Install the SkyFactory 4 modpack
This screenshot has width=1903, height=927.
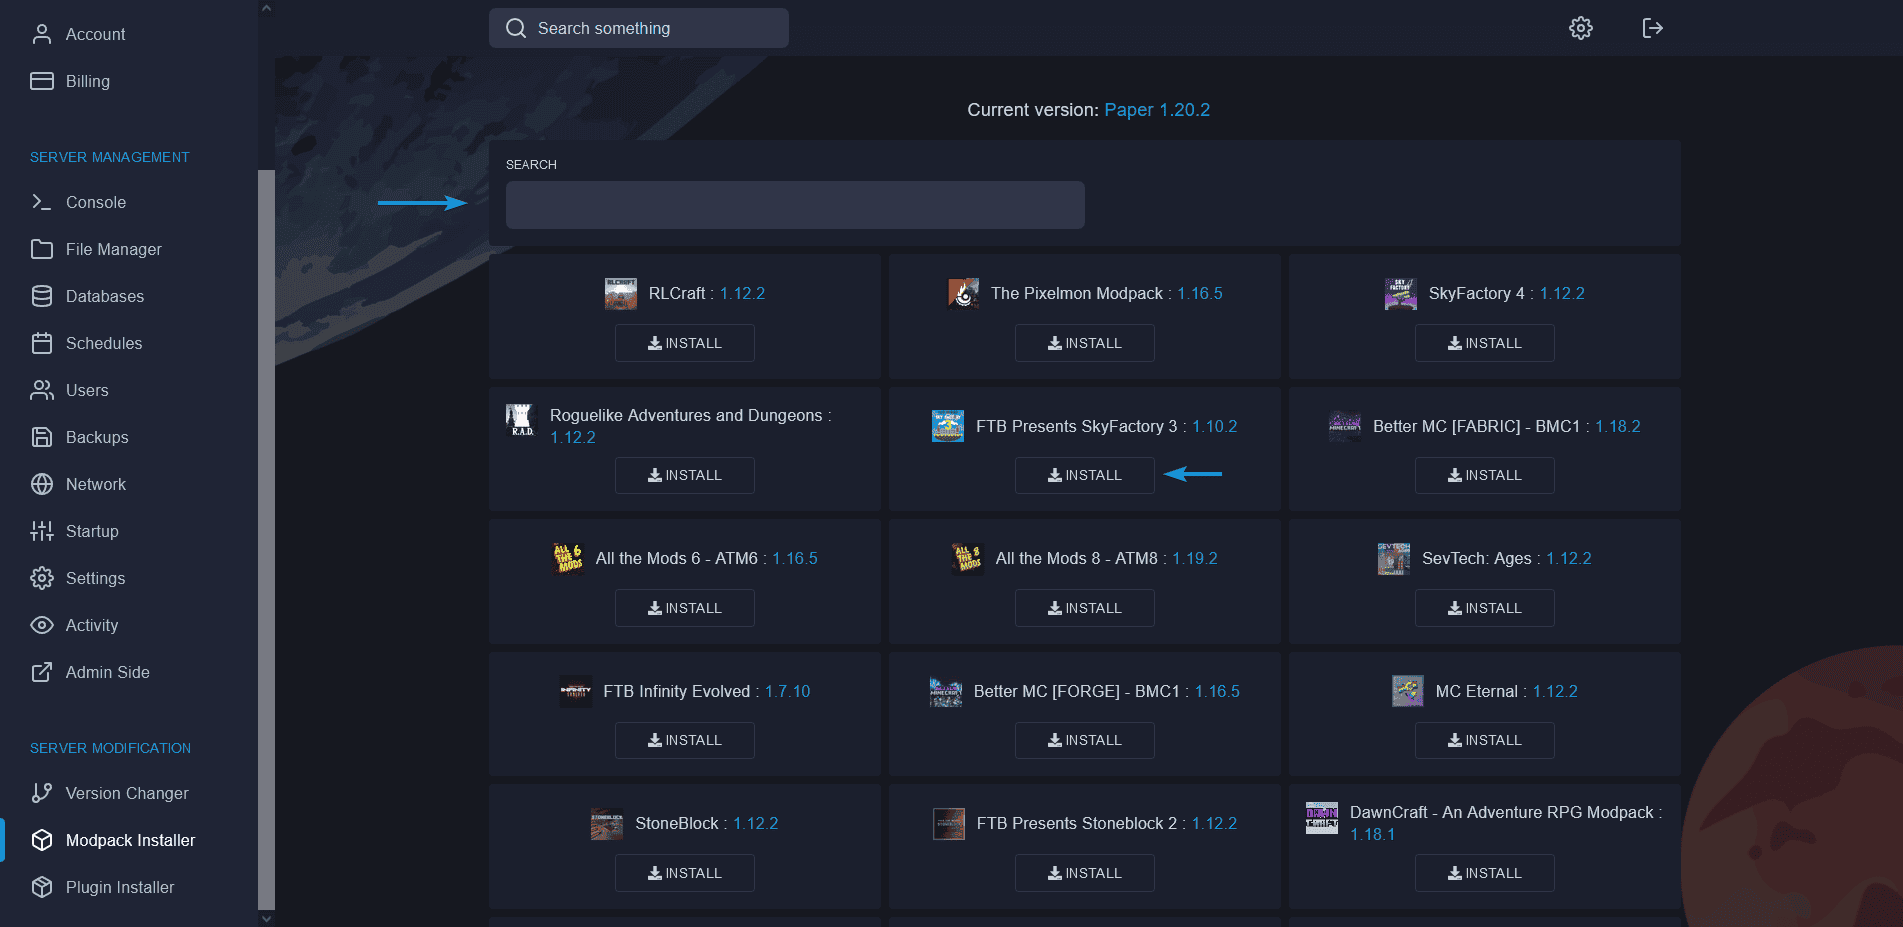(1484, 343)
